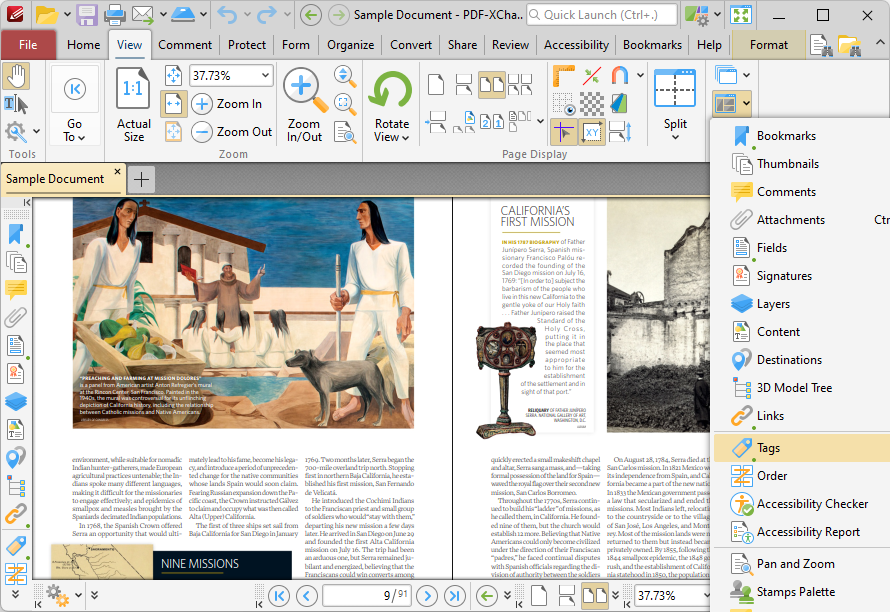Select Content from panes menu
This screenshot has width=890, height=612.
[778, 332]
